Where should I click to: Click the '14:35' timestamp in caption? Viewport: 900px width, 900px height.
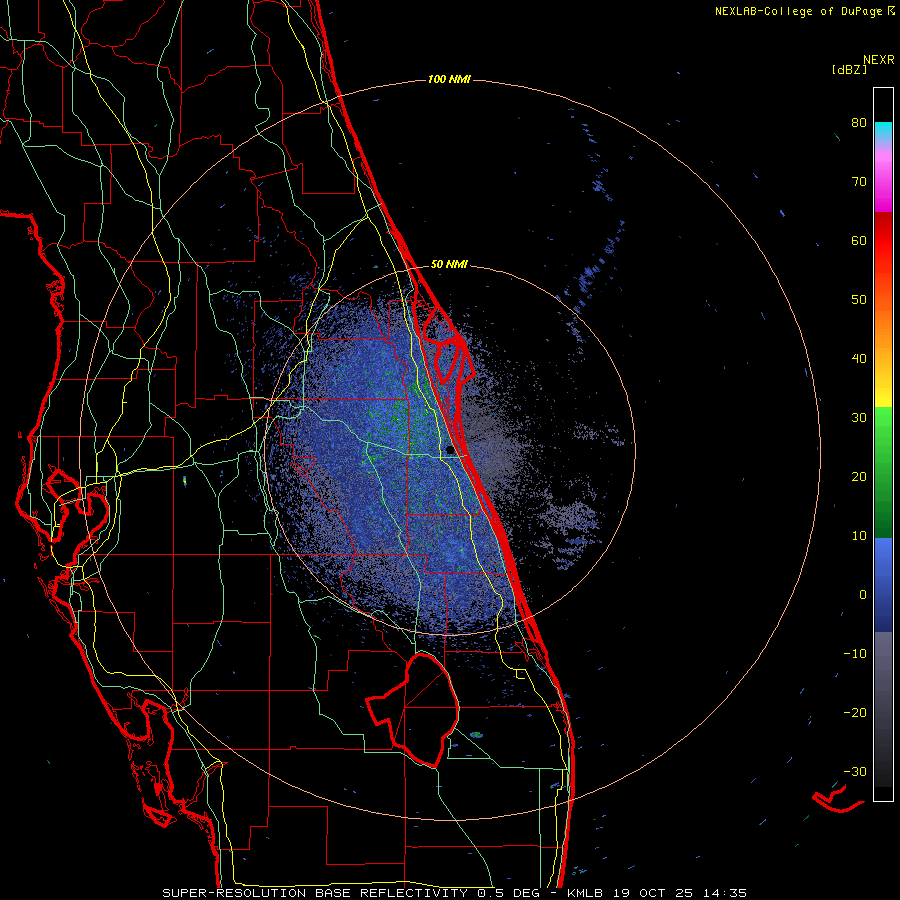[x=727, y=893]
